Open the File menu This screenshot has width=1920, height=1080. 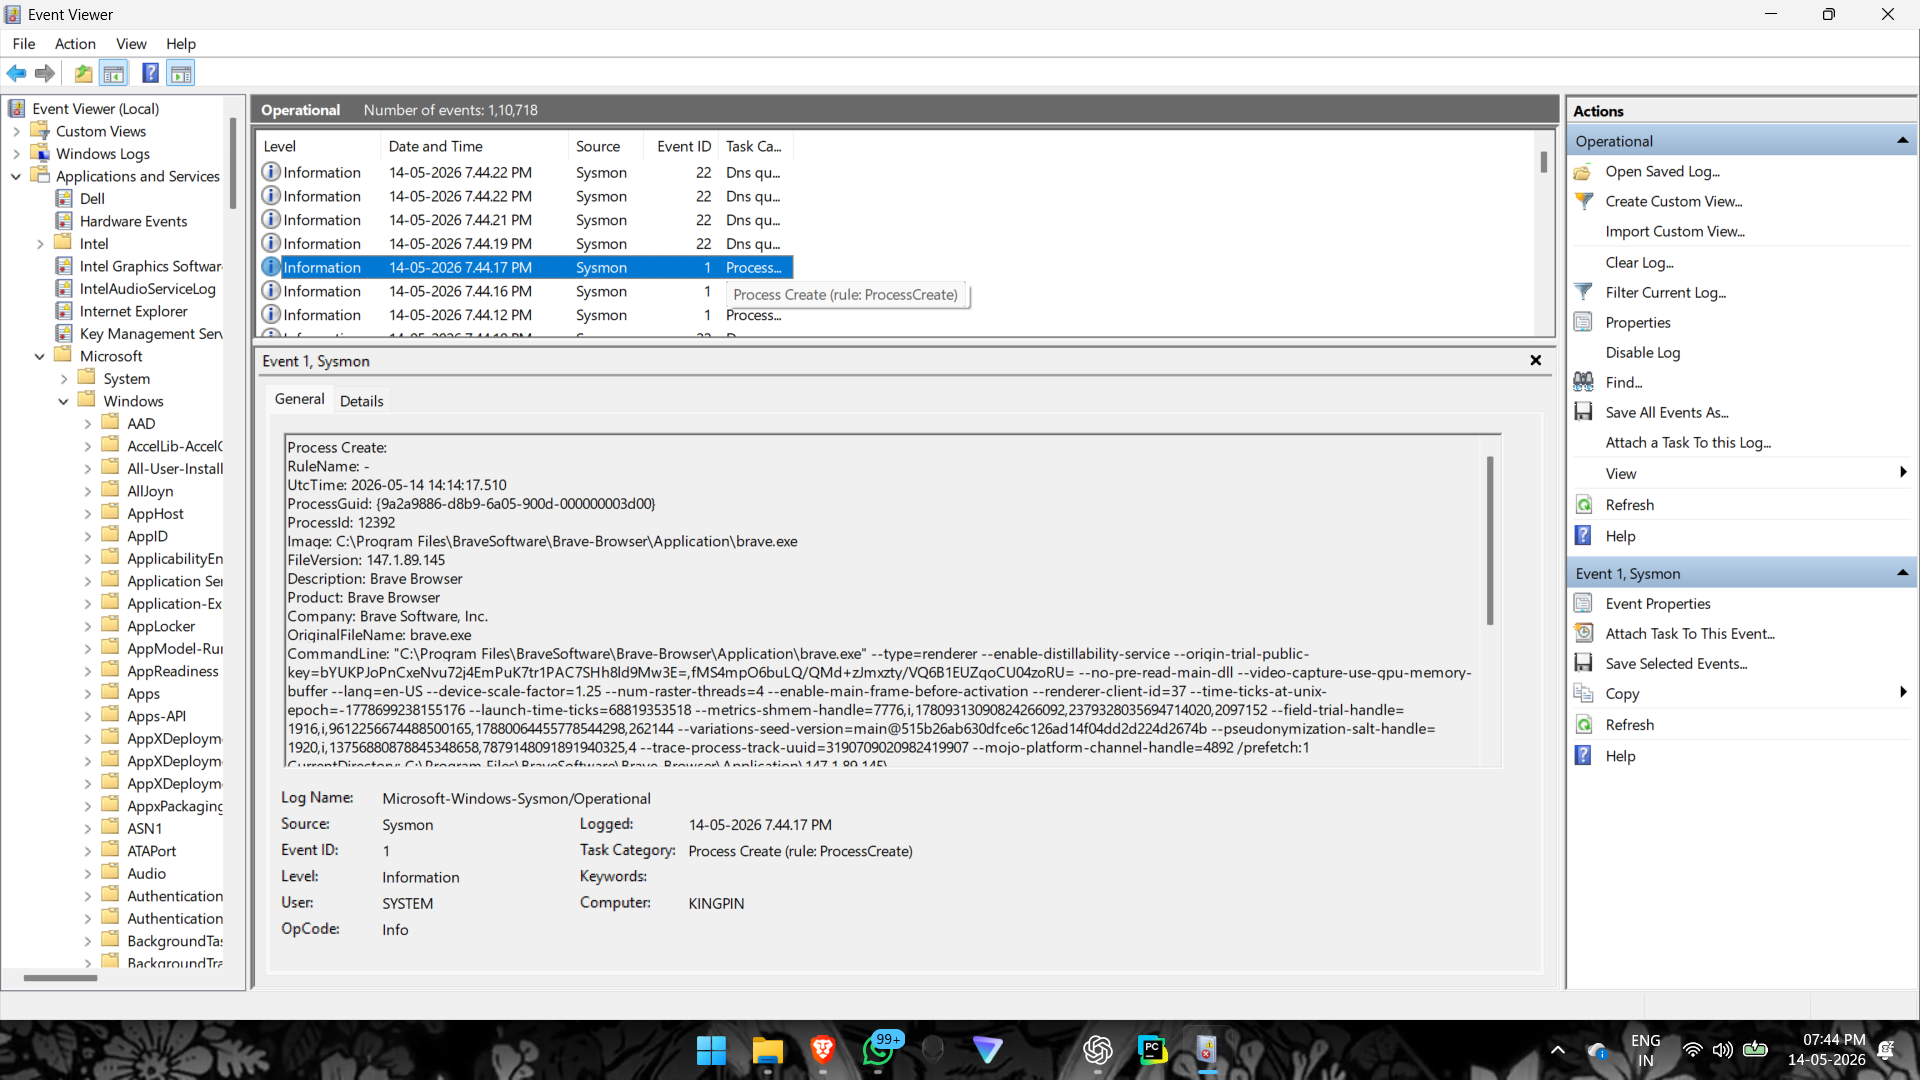coord(24,44)
